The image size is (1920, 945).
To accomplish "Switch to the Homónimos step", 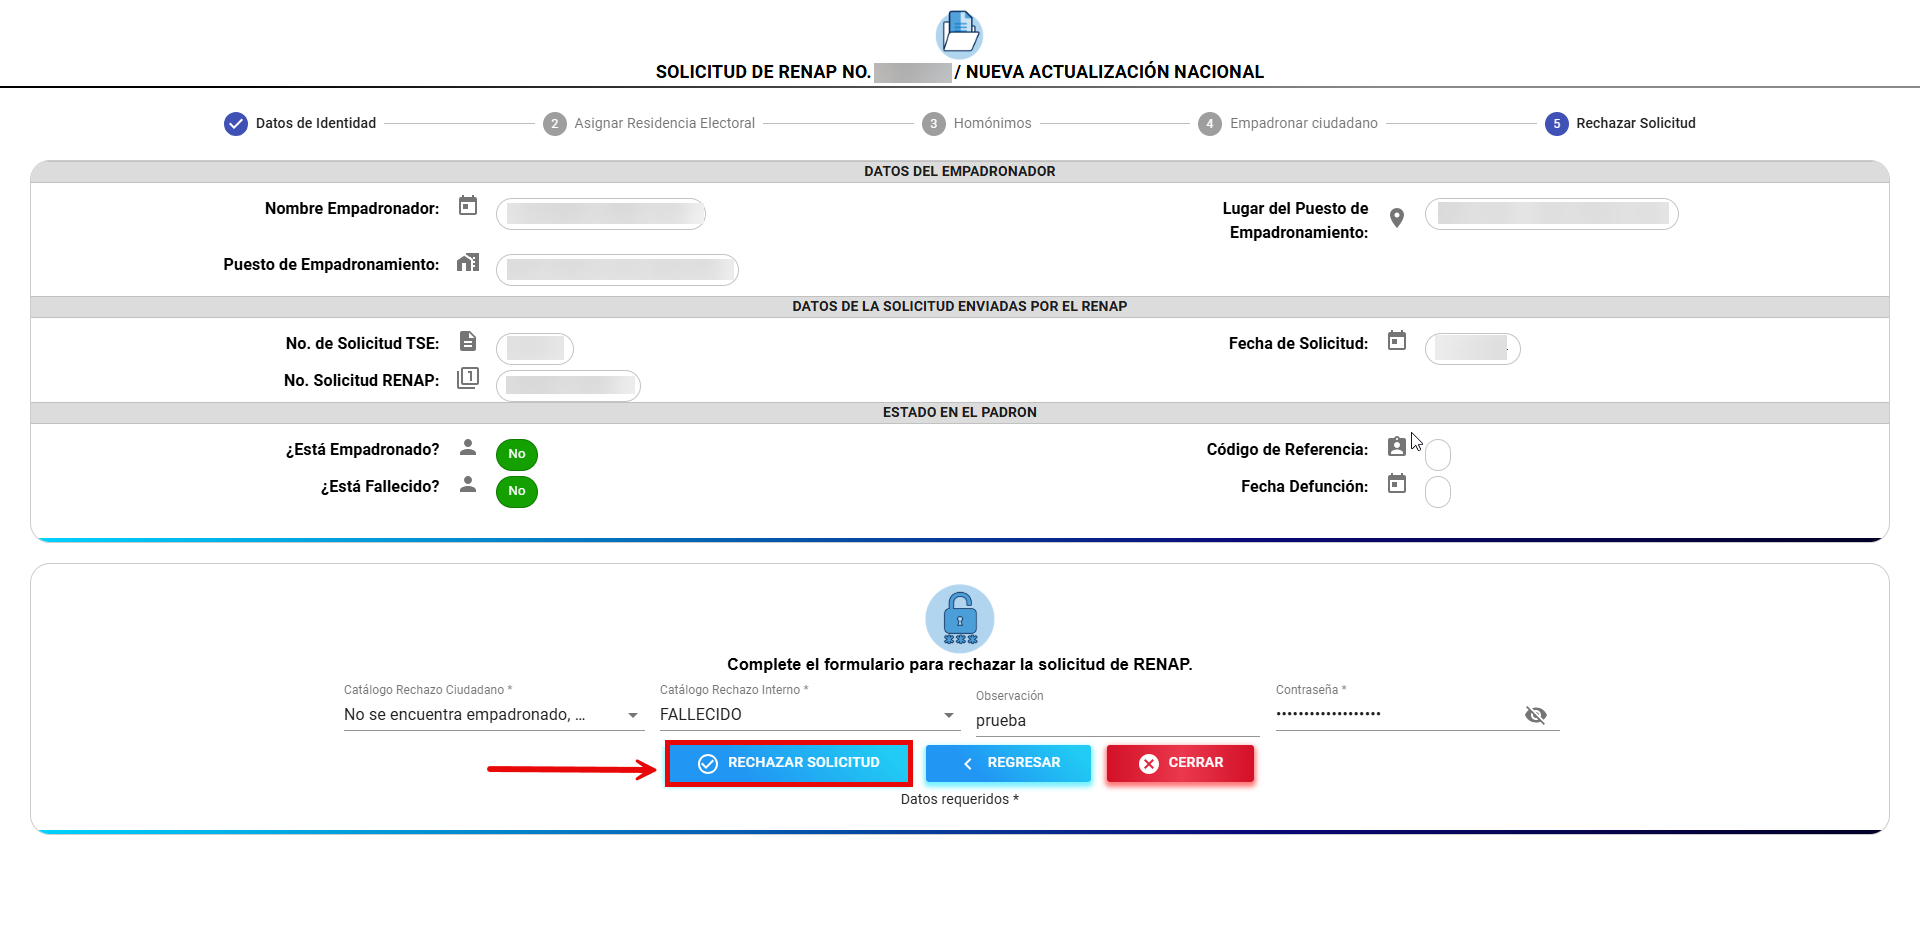I will [977, 123].
